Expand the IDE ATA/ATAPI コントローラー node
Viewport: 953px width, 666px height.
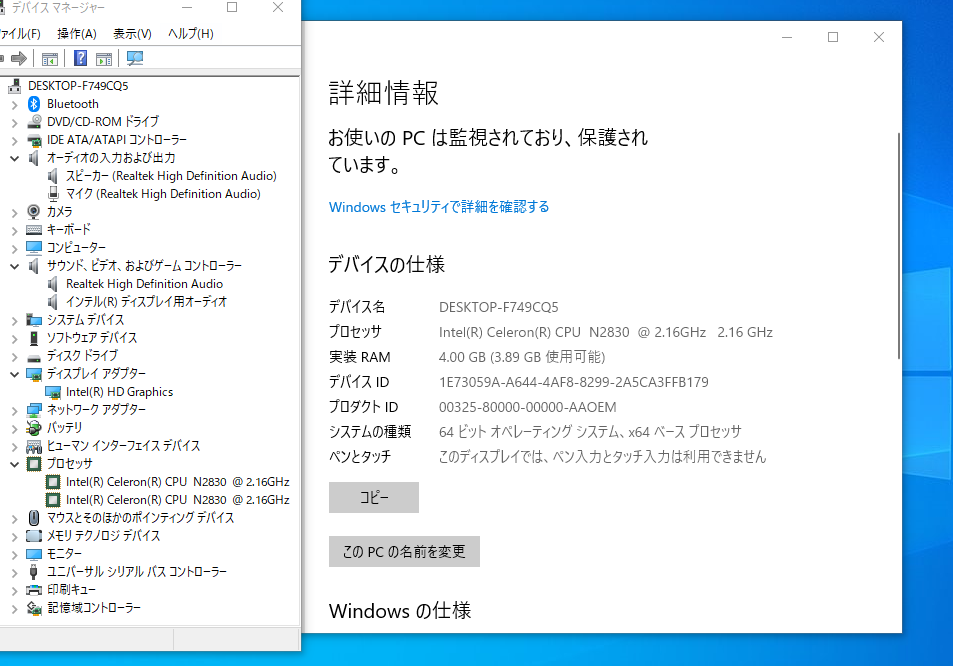tap(15, 140)
